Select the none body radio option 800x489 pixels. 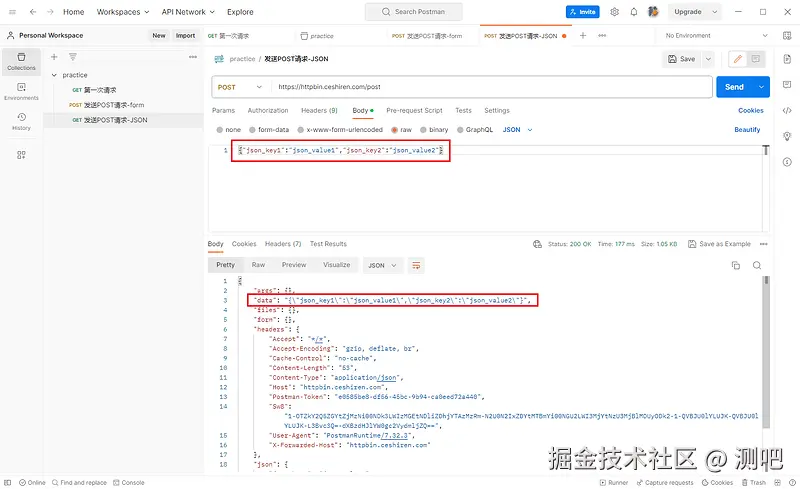tap(228, 130)
